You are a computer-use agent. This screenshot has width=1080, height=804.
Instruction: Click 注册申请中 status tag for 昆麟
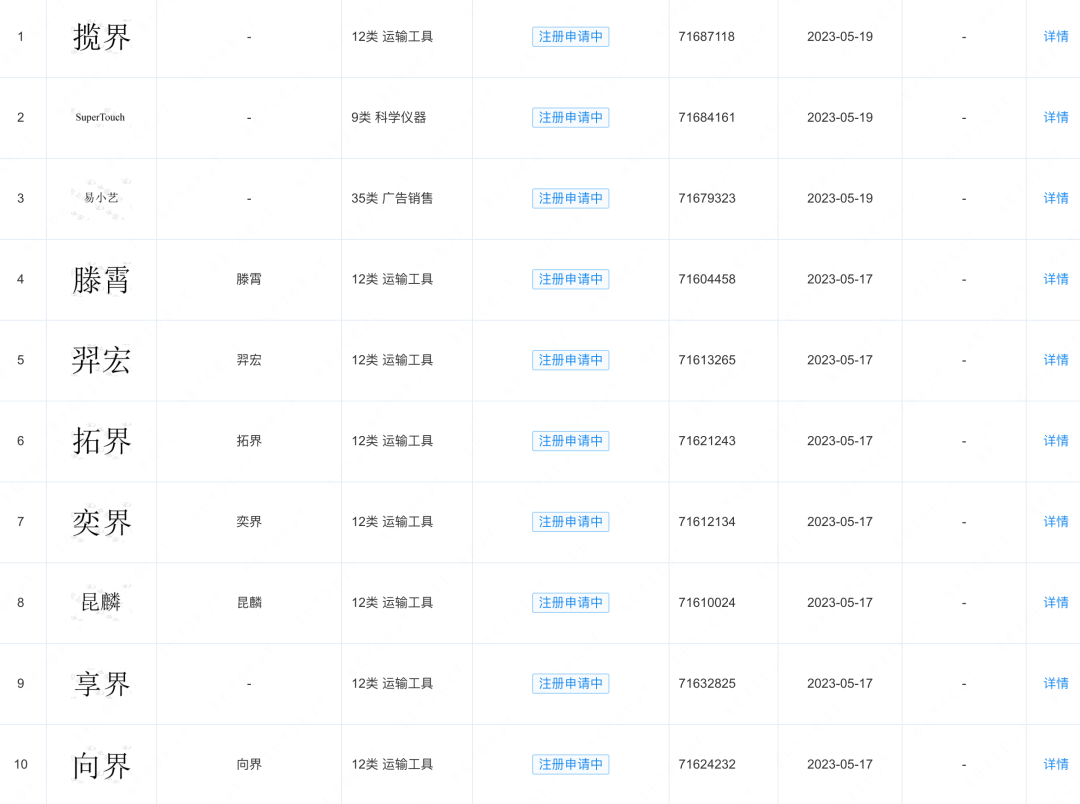point(570,602)
